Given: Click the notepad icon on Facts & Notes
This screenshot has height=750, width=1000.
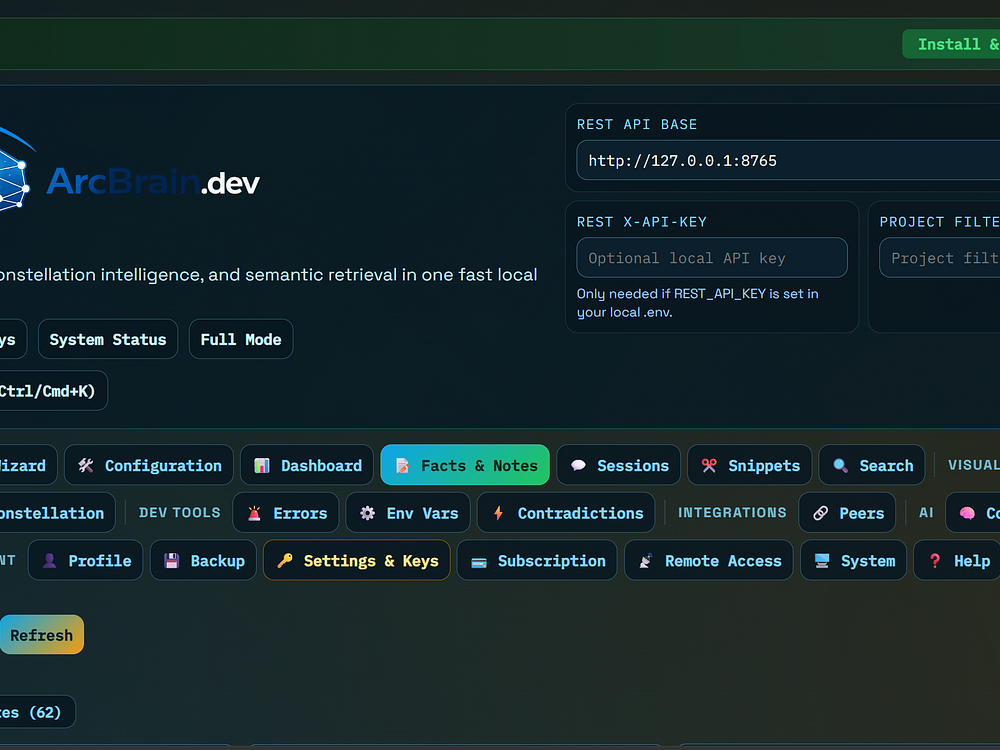Looking at the screenshot, I should pos(402,466).
